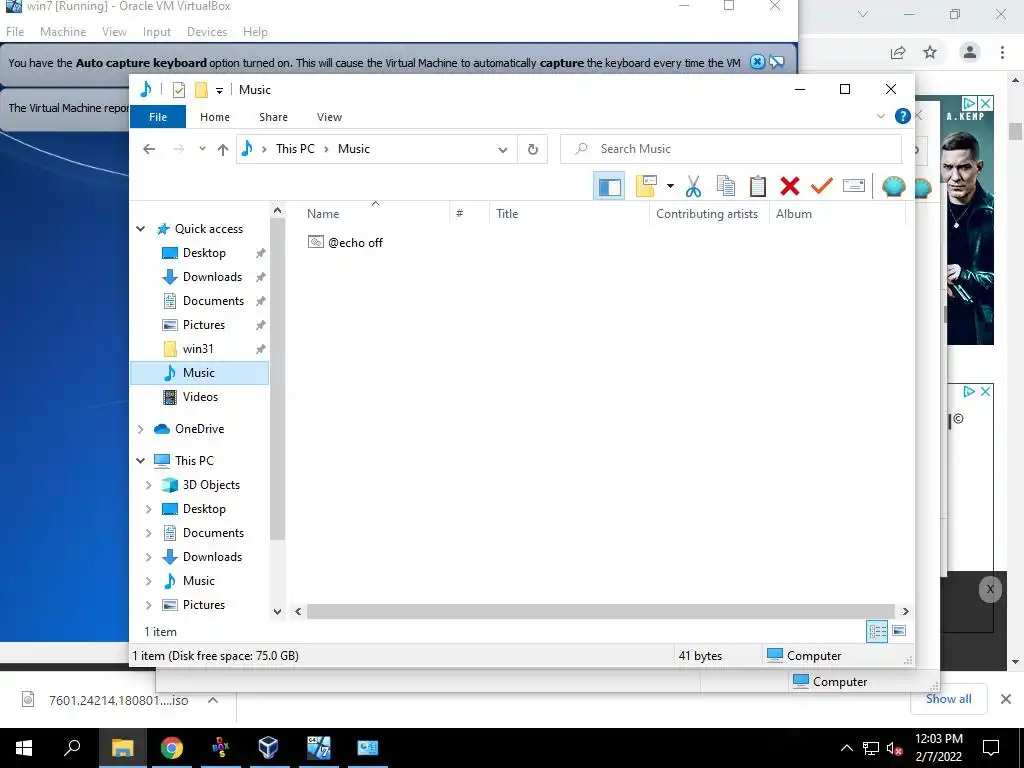
Task: Switch to large icons view layout
Action: point(899,632)
